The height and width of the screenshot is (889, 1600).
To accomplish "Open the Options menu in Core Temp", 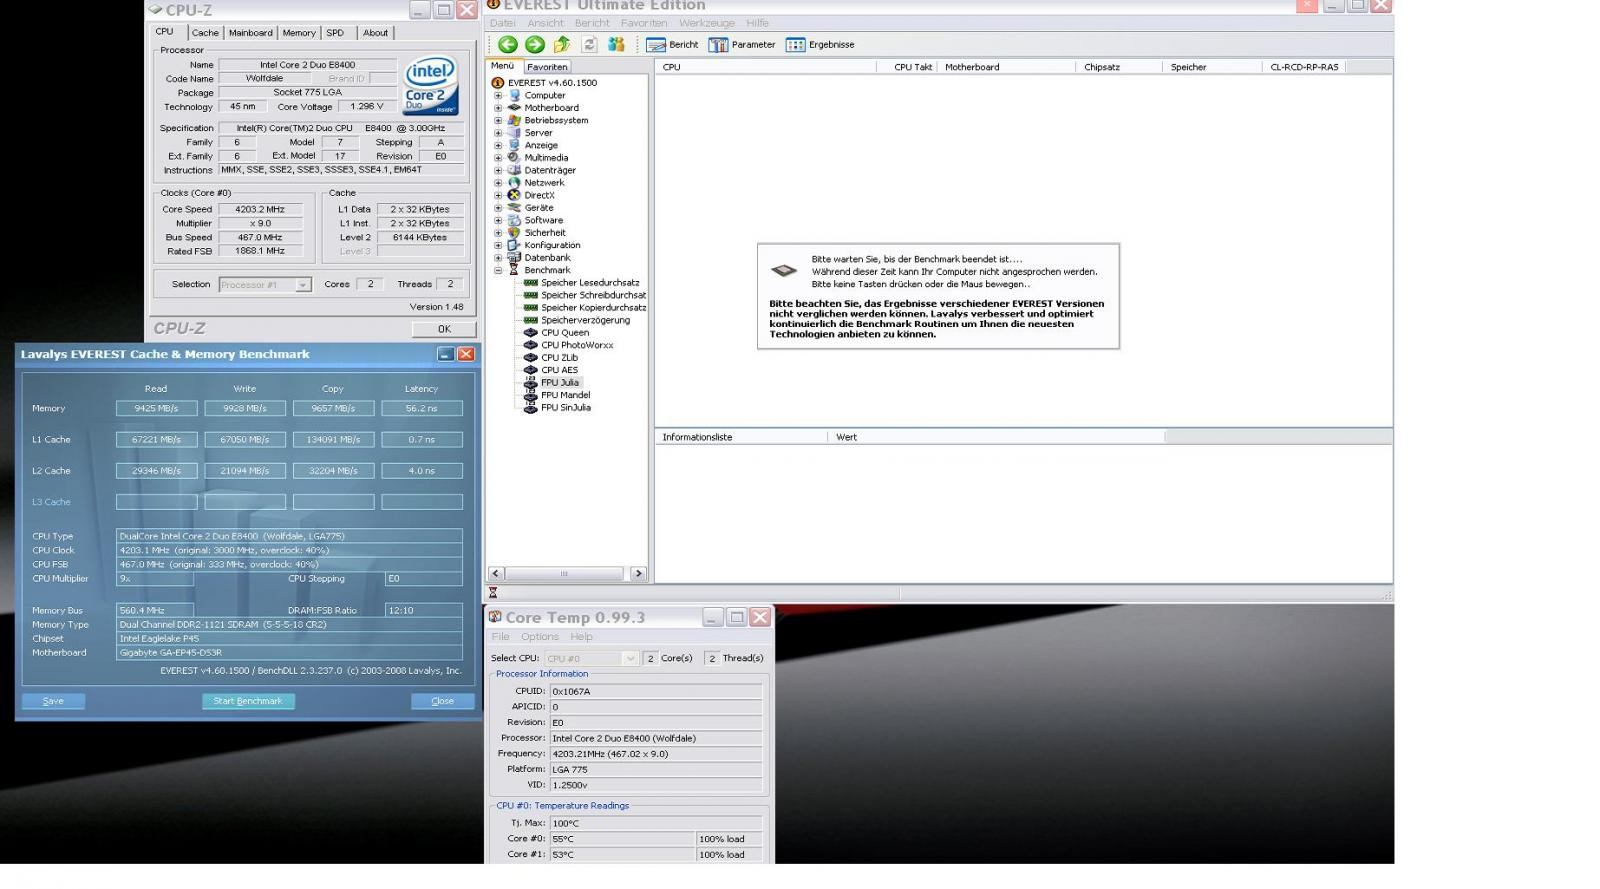I will point(539,637).
